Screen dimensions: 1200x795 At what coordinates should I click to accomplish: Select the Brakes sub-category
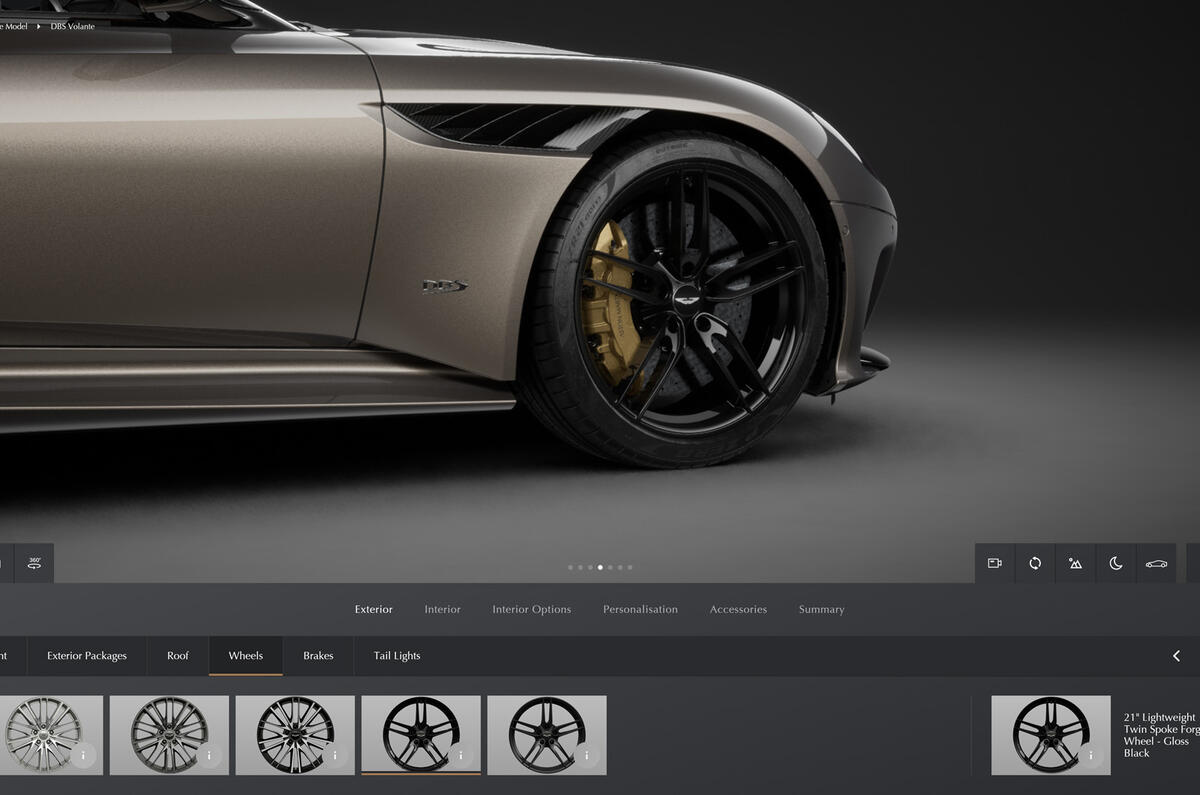(x=318, y=656)
